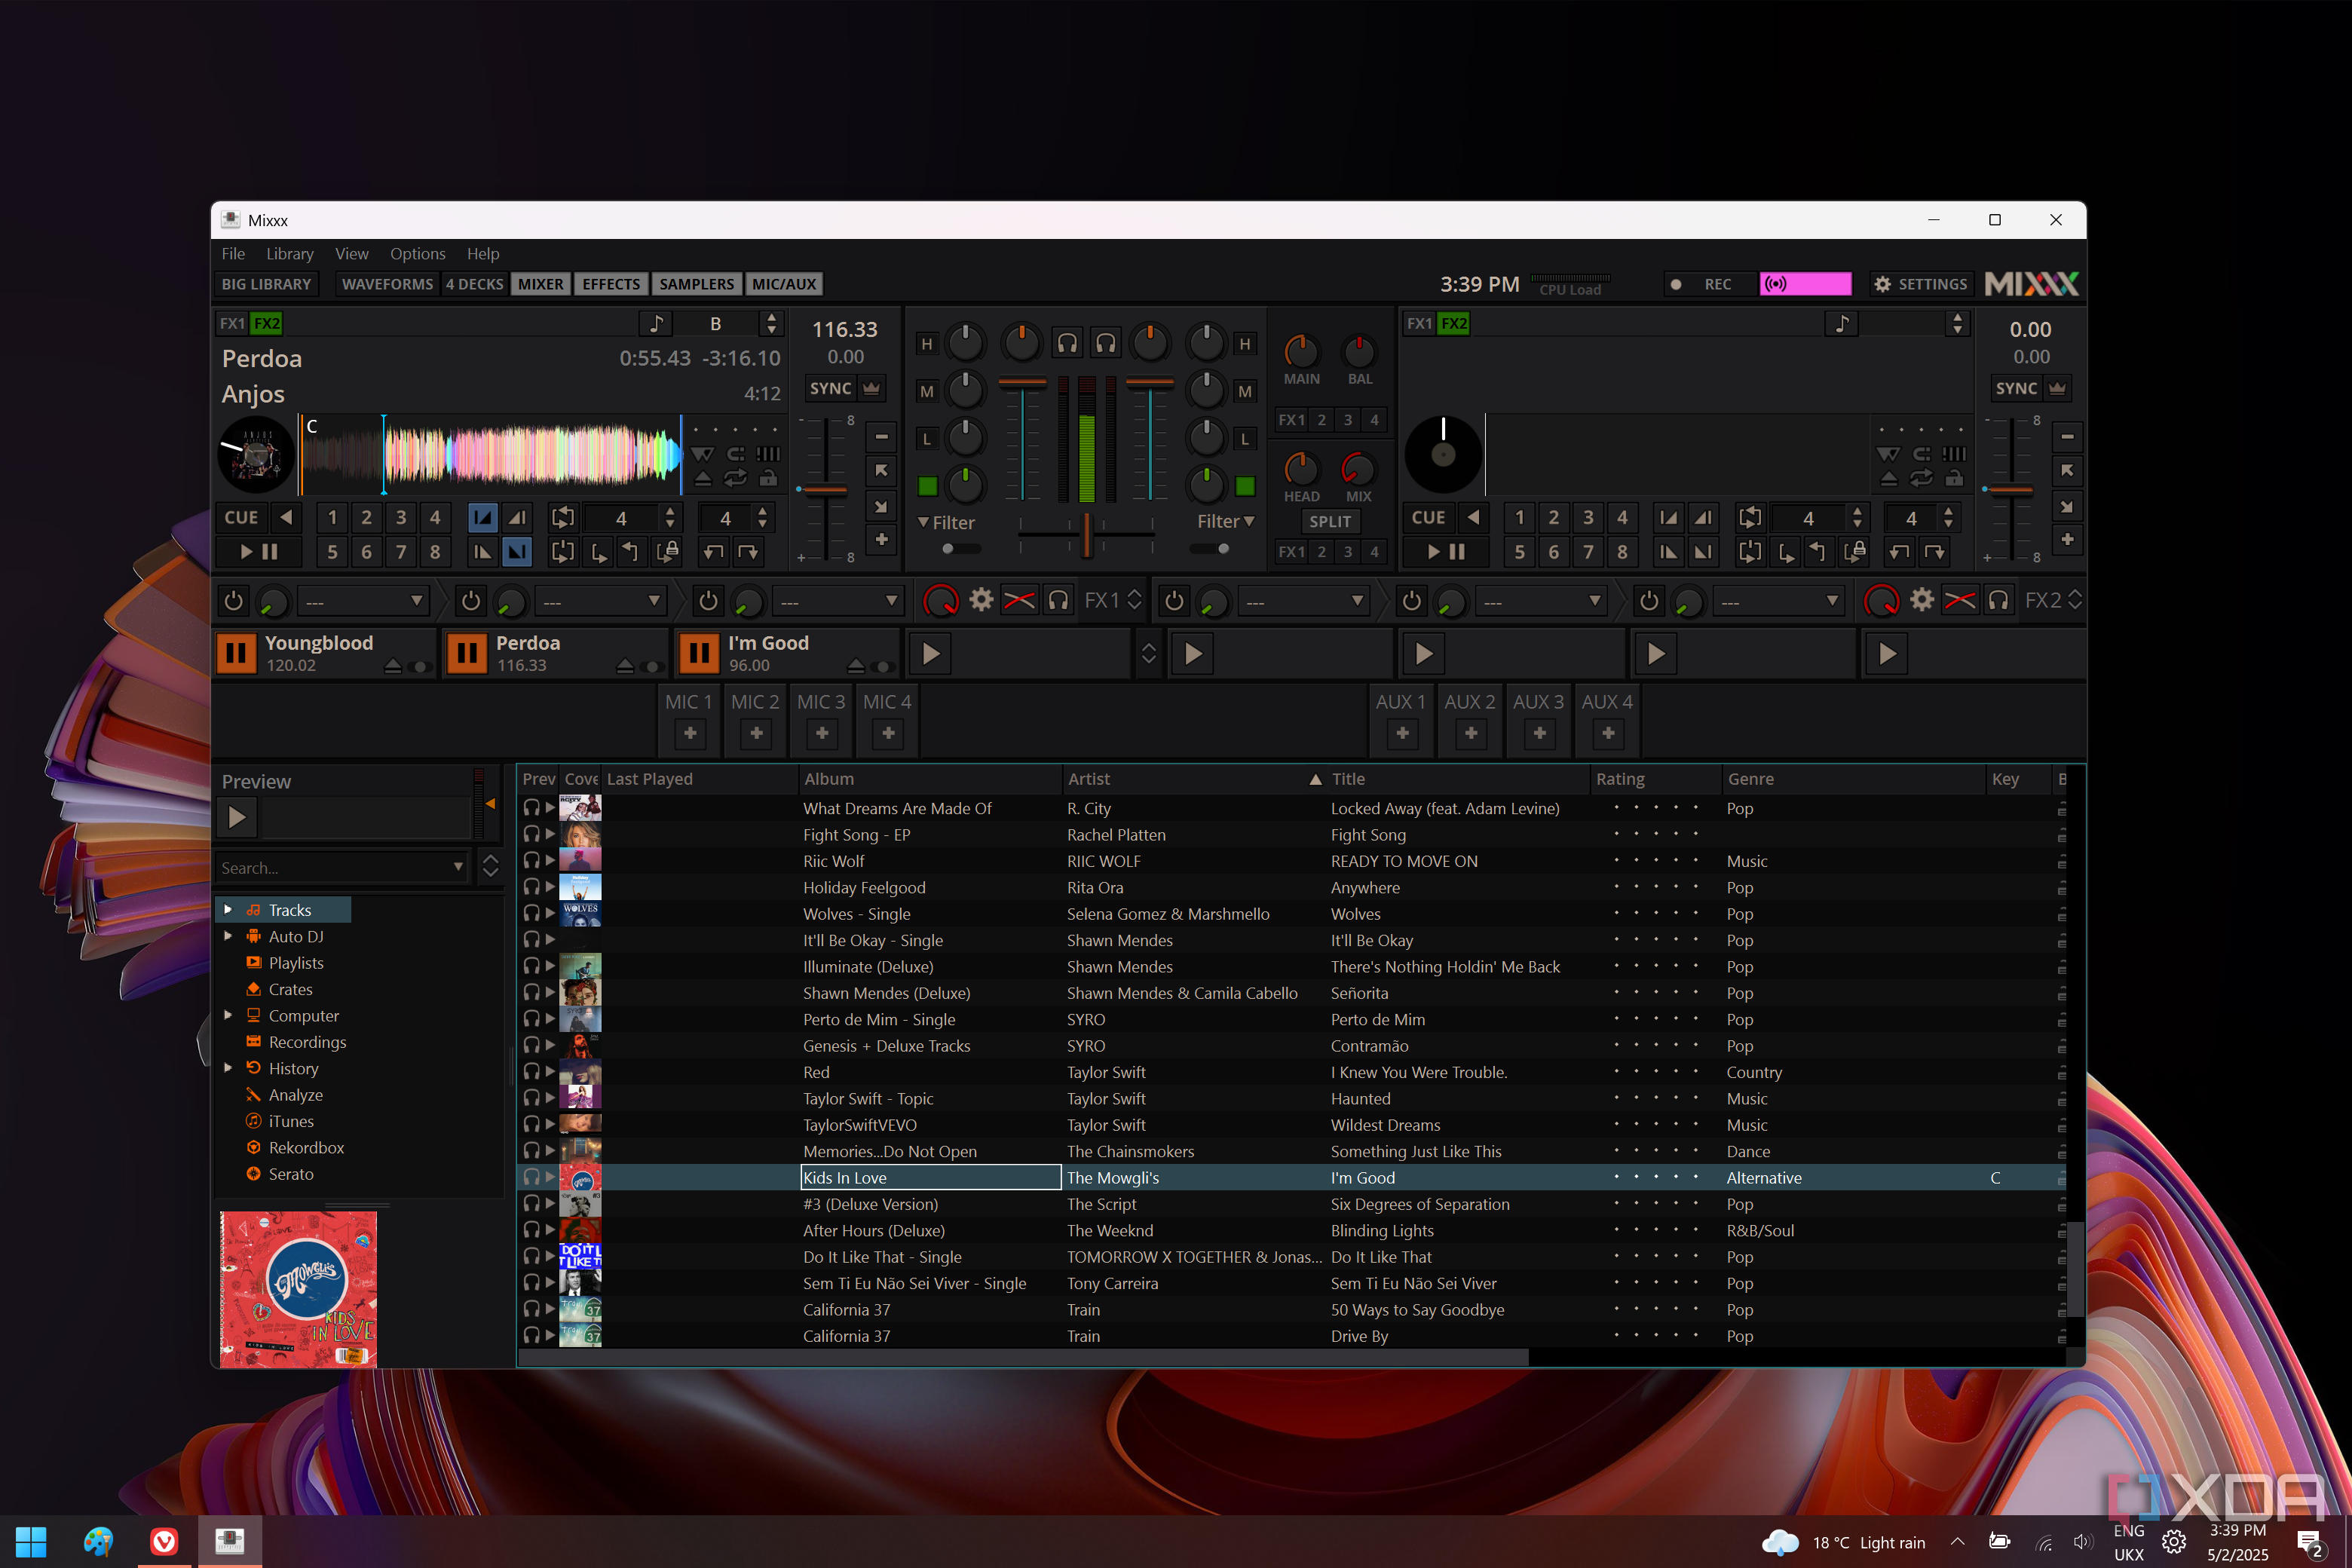Click the rate plus button on left deck
Viewport: 2352px width, 1568px height.
coord(881,539)
